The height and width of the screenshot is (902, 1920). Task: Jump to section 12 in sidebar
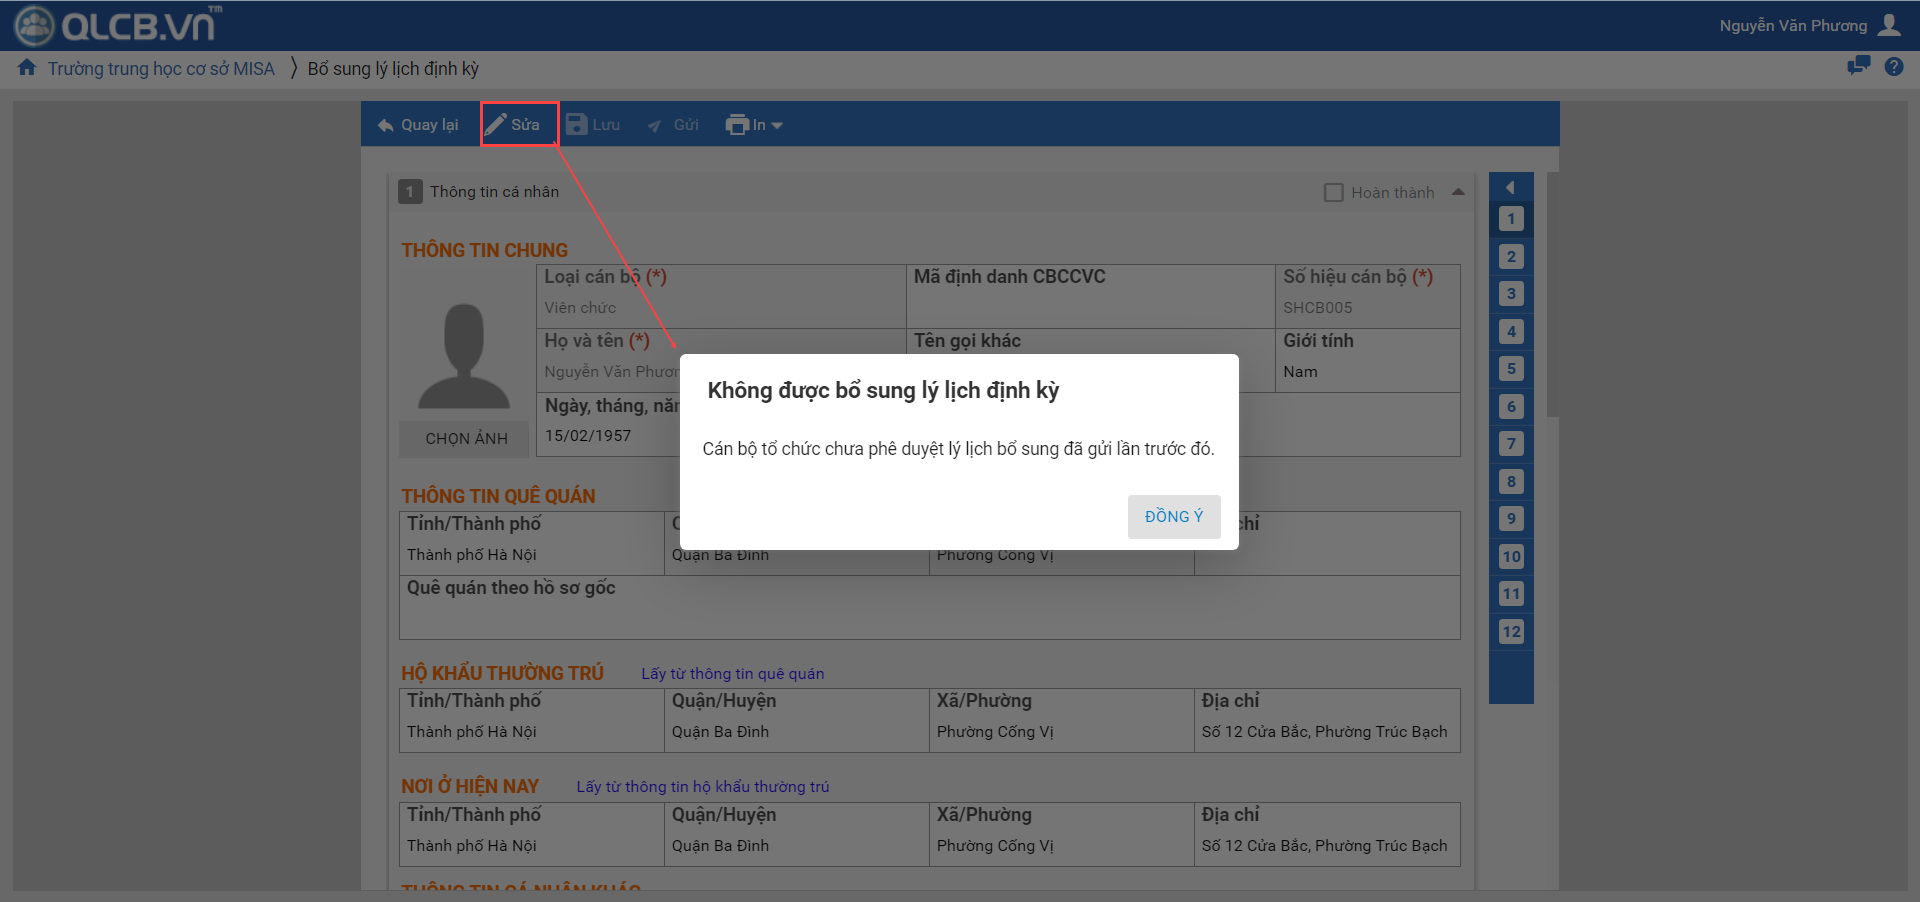point(1511,631)
